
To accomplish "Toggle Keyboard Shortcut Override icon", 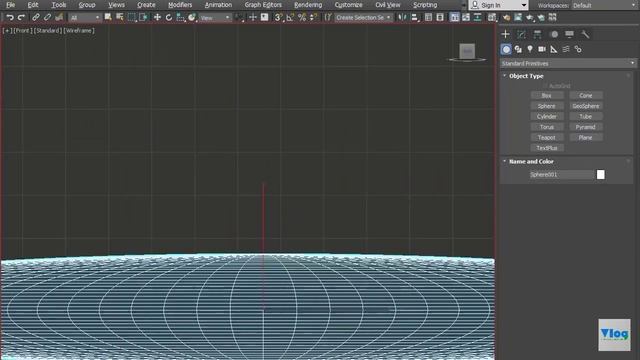I will pyautogui.click(x=264, y=18).
